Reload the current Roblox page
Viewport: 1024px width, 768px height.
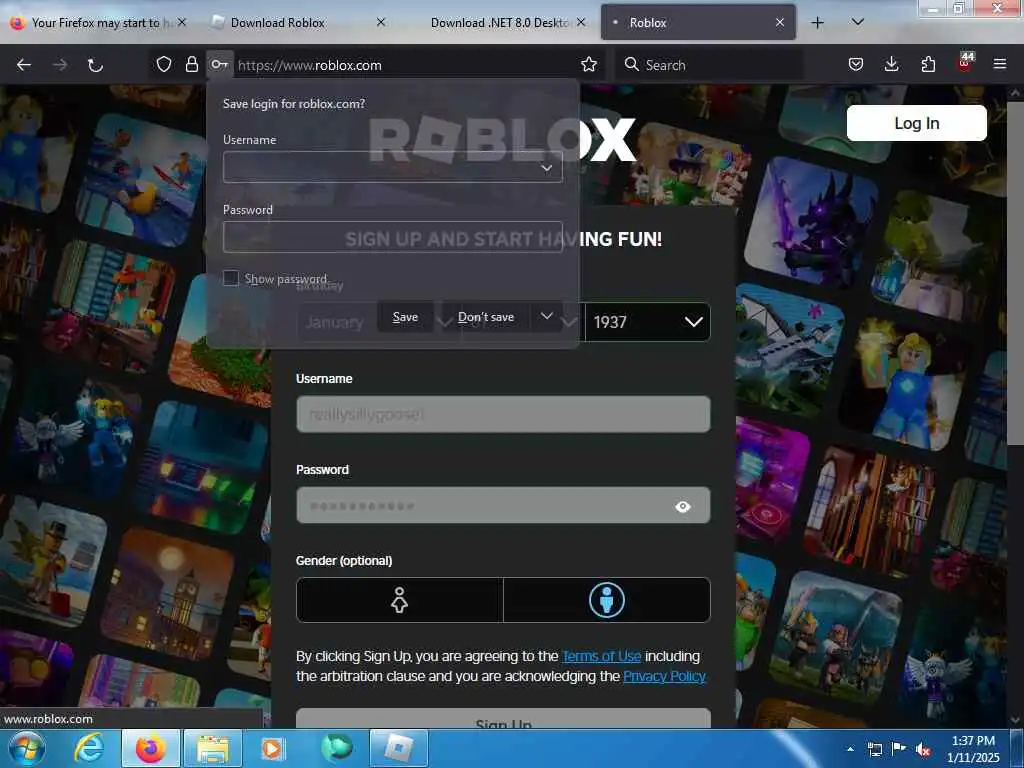pyautogui.click(x=95, y=65)
